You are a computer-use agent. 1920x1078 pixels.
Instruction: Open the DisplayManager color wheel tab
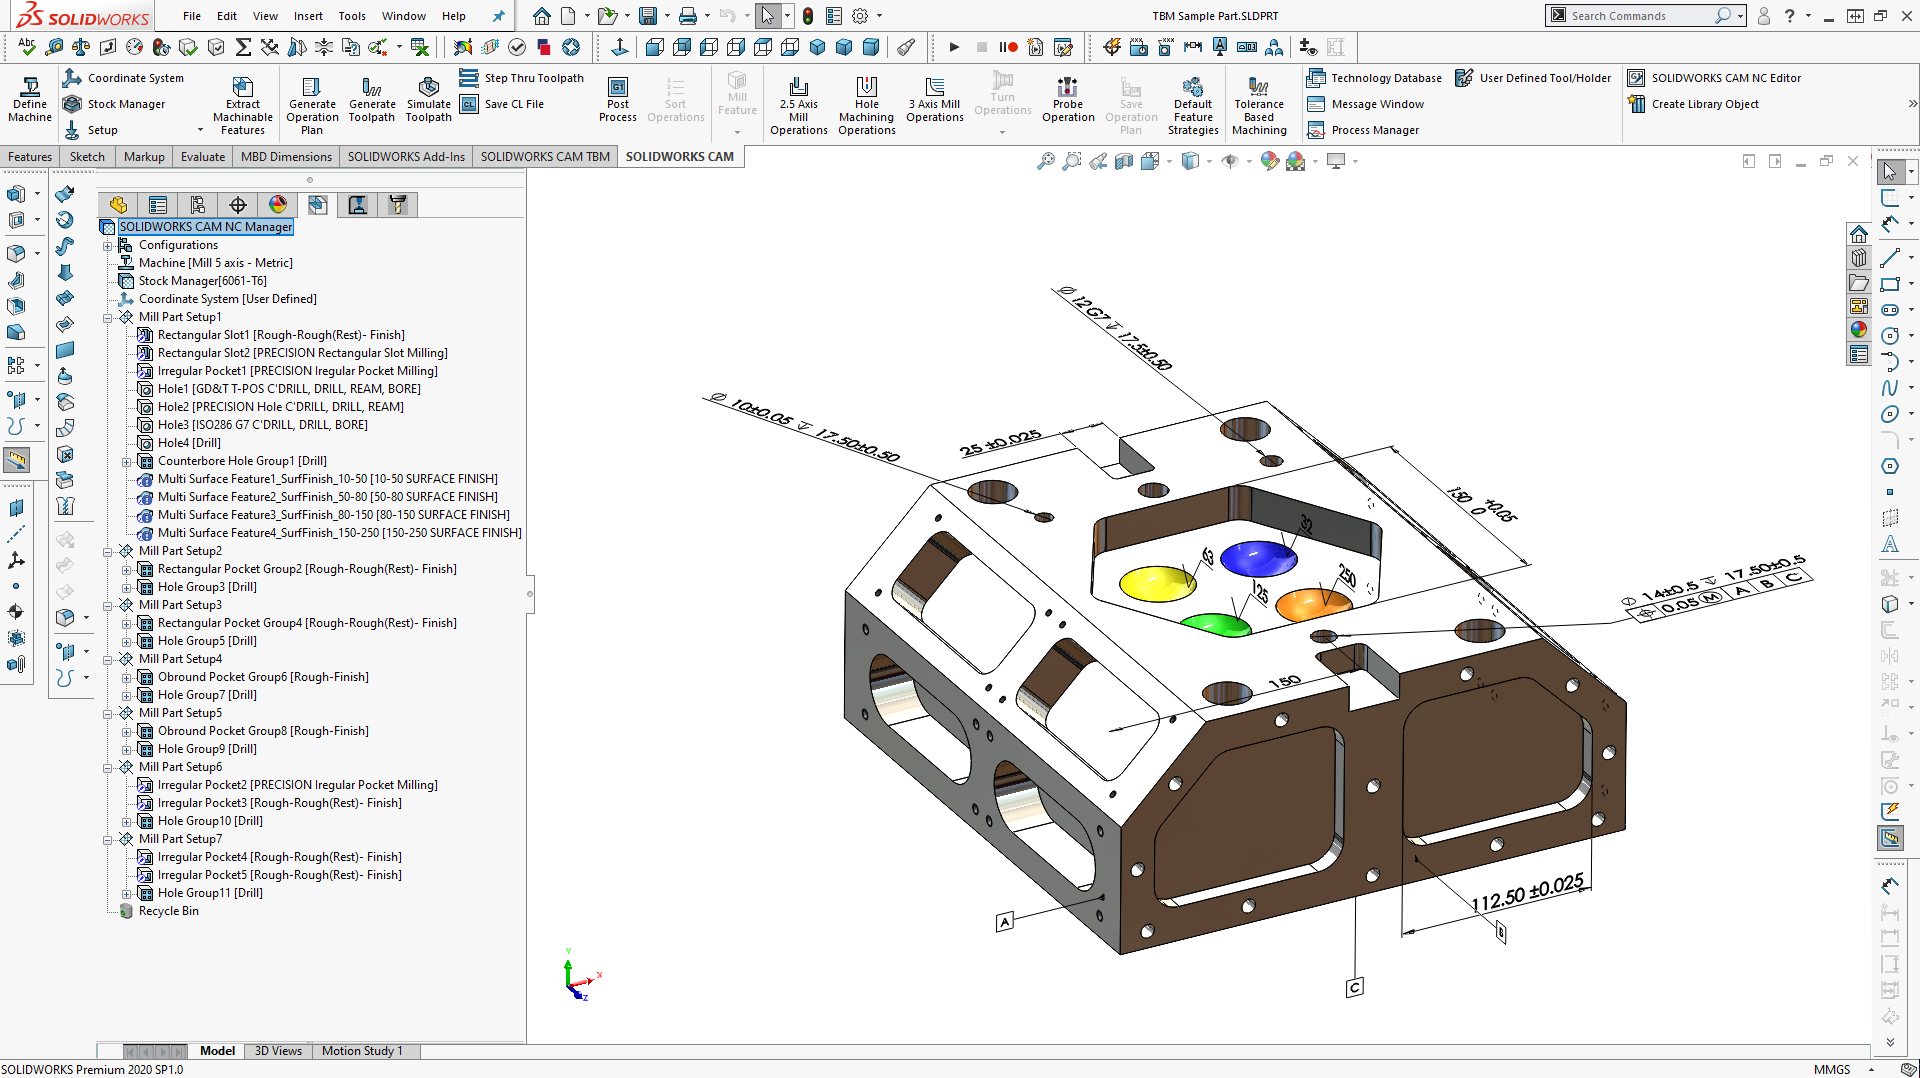coord(277,205)
